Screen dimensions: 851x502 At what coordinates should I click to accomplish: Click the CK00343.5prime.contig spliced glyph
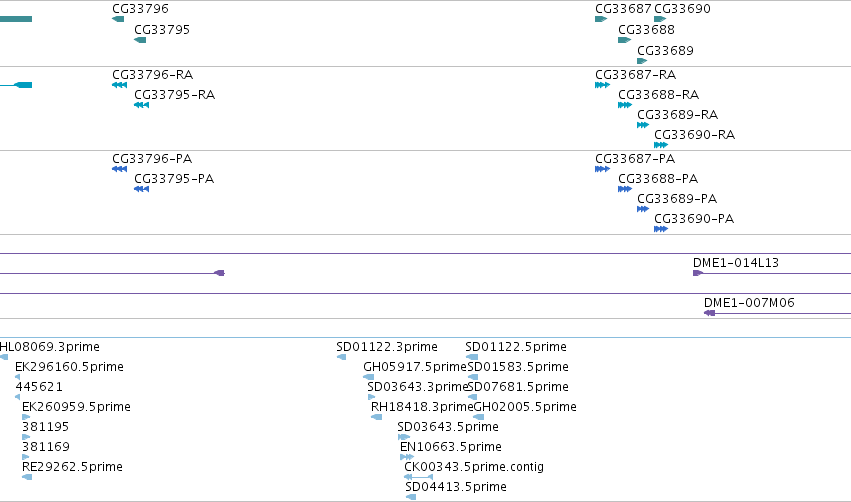tap(418, 476)
